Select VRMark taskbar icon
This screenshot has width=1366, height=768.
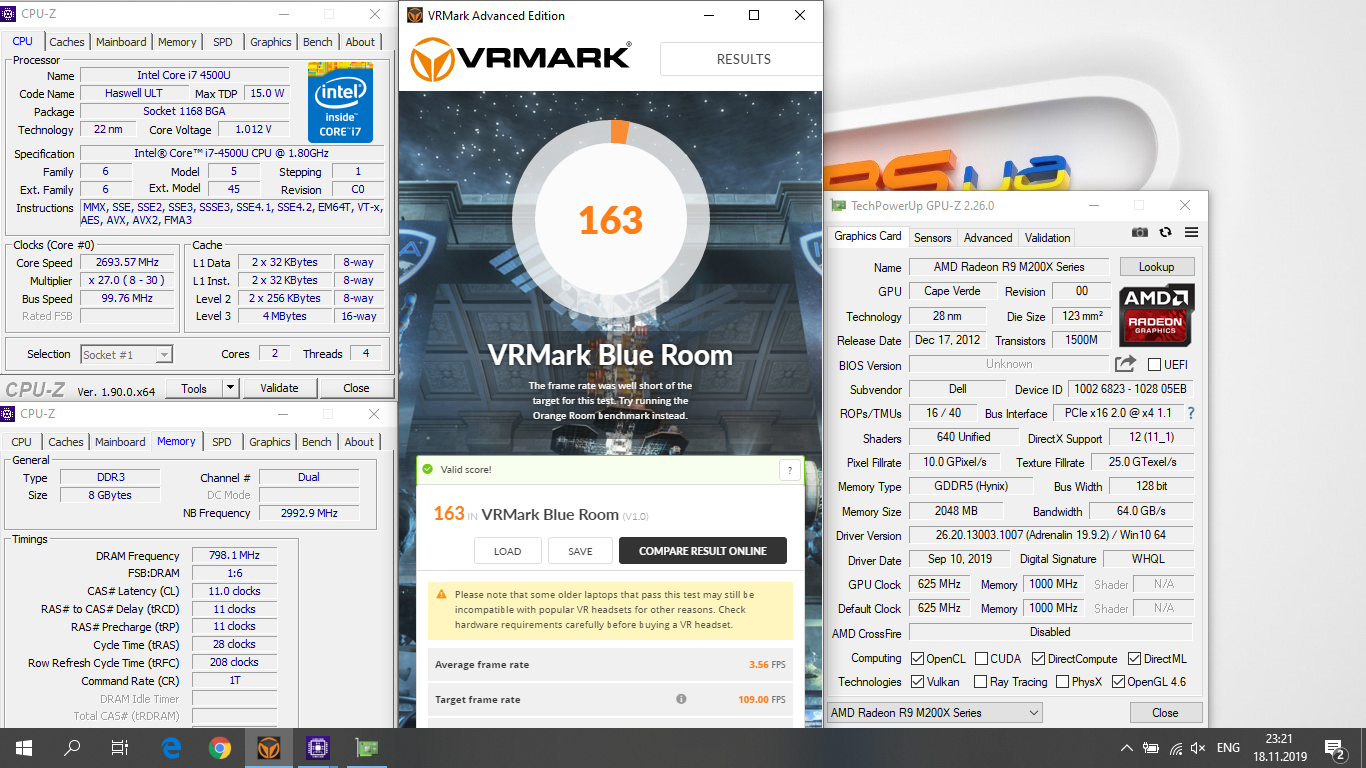pos(268,747)
